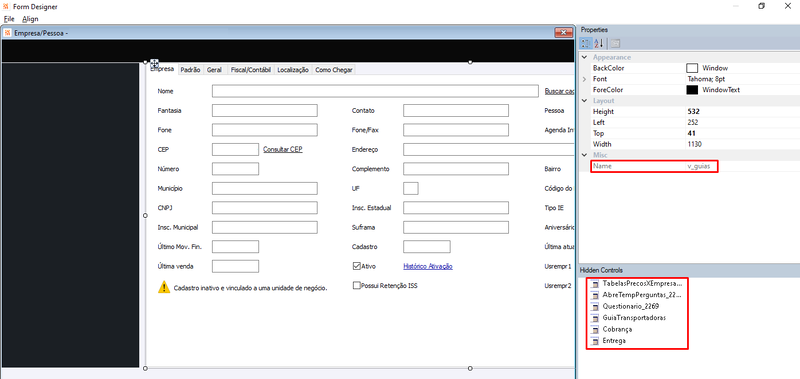This screenshot has width=800, height=379.
Task: Switch to the Geral tab
Action: point(214,70)
